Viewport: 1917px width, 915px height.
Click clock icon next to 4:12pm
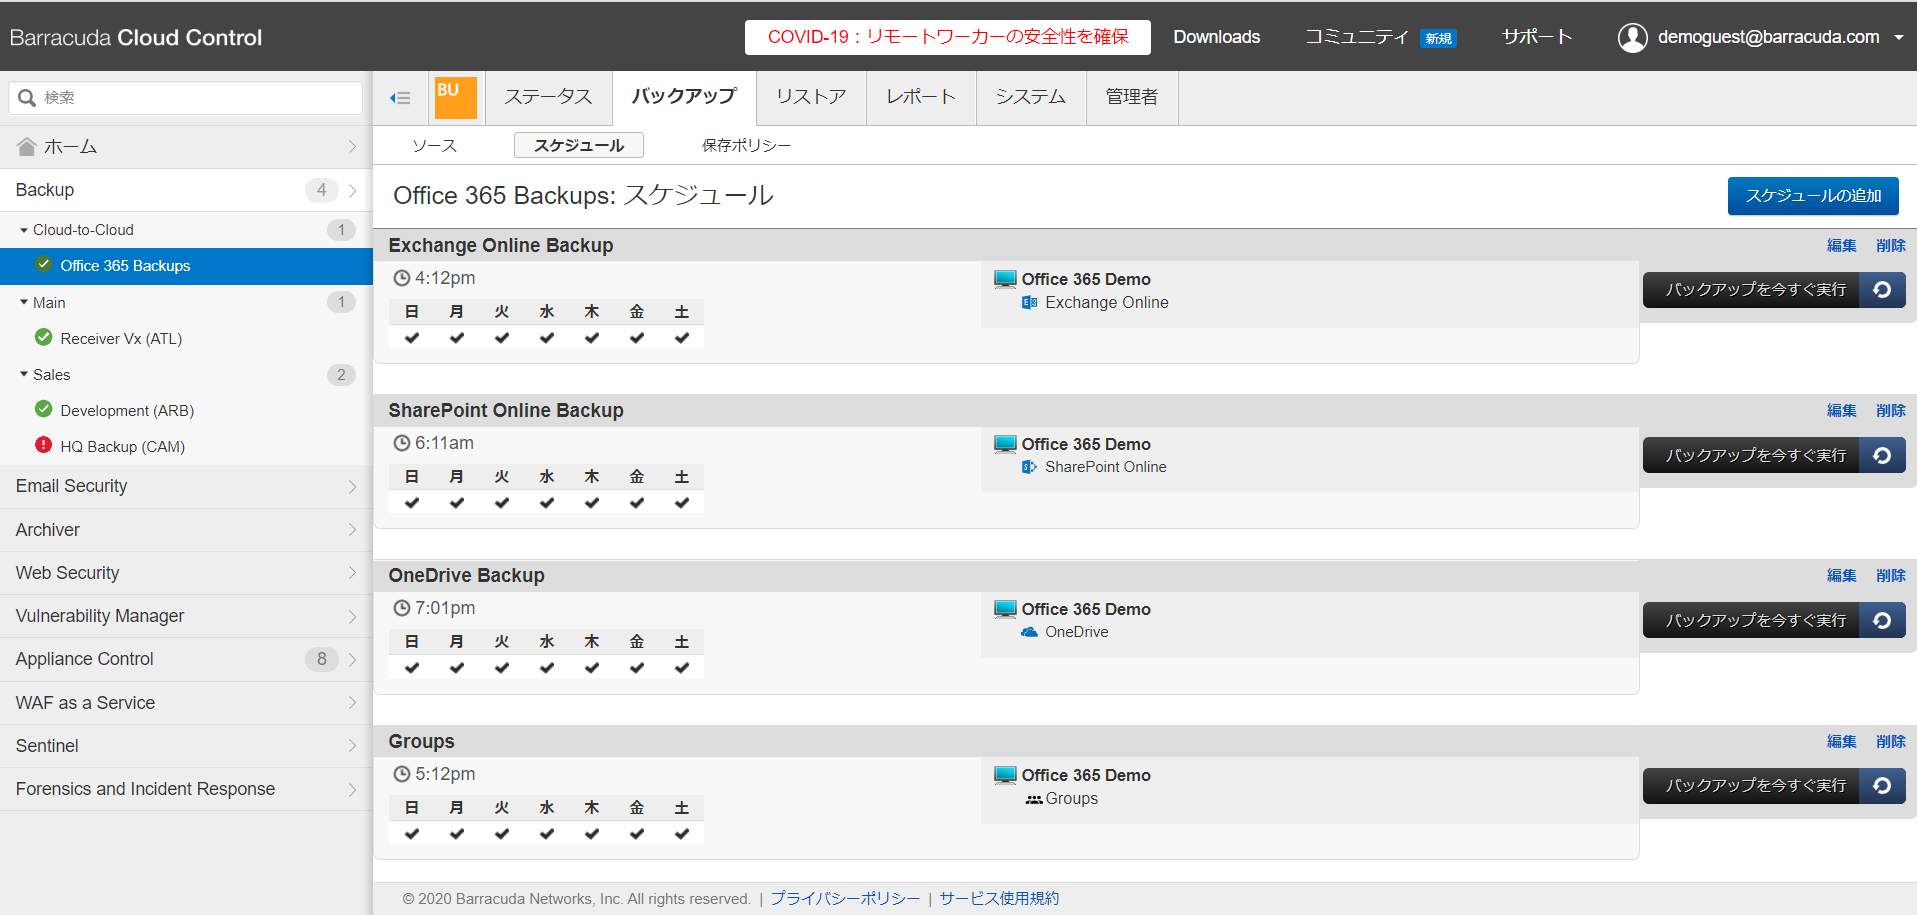402,278
